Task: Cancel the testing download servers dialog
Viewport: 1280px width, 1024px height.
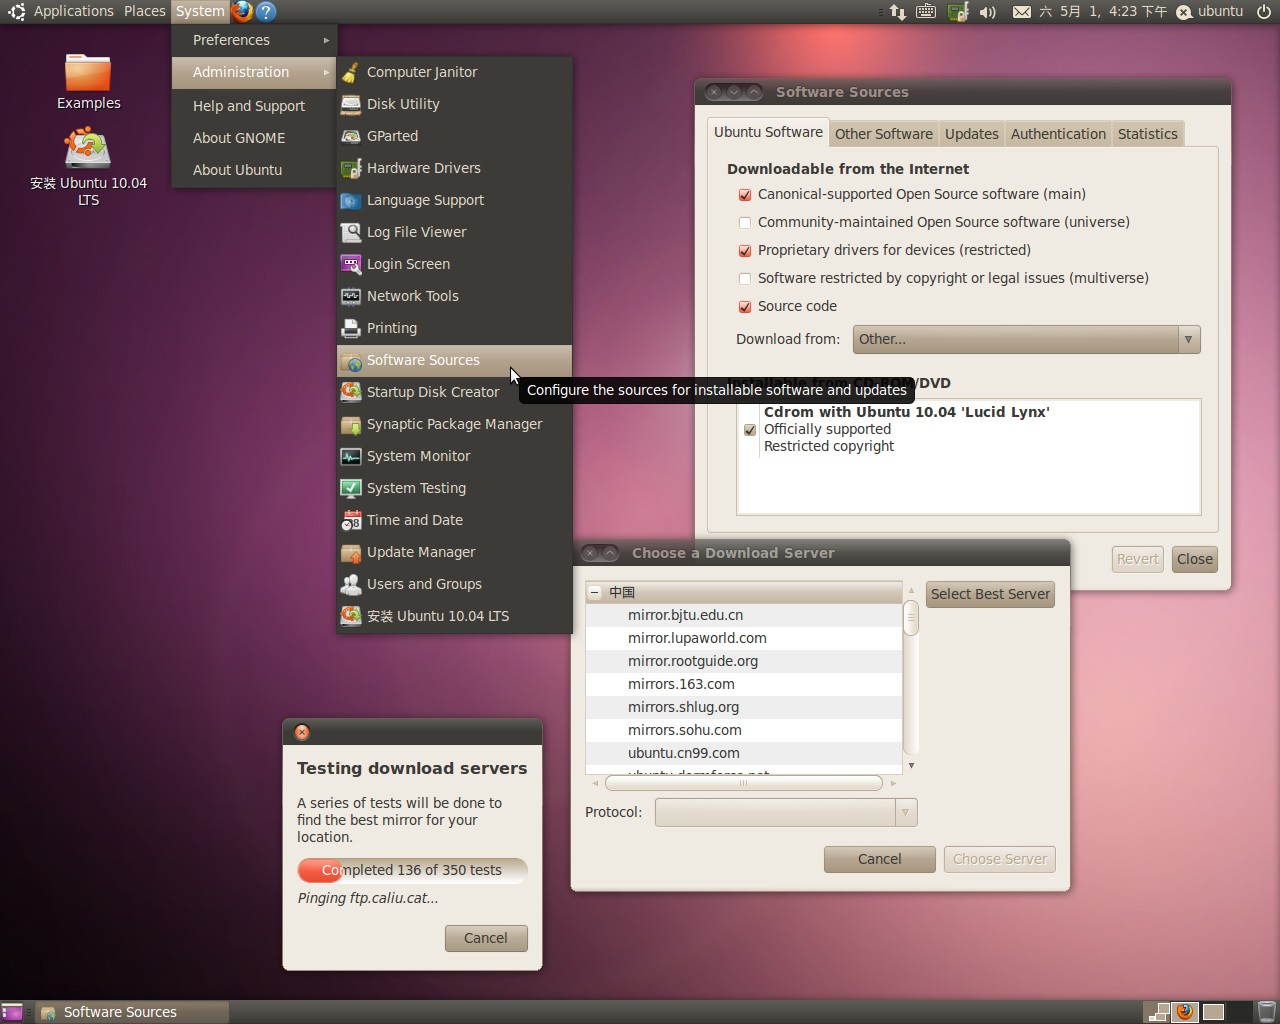Action: [x=485, y=938]
